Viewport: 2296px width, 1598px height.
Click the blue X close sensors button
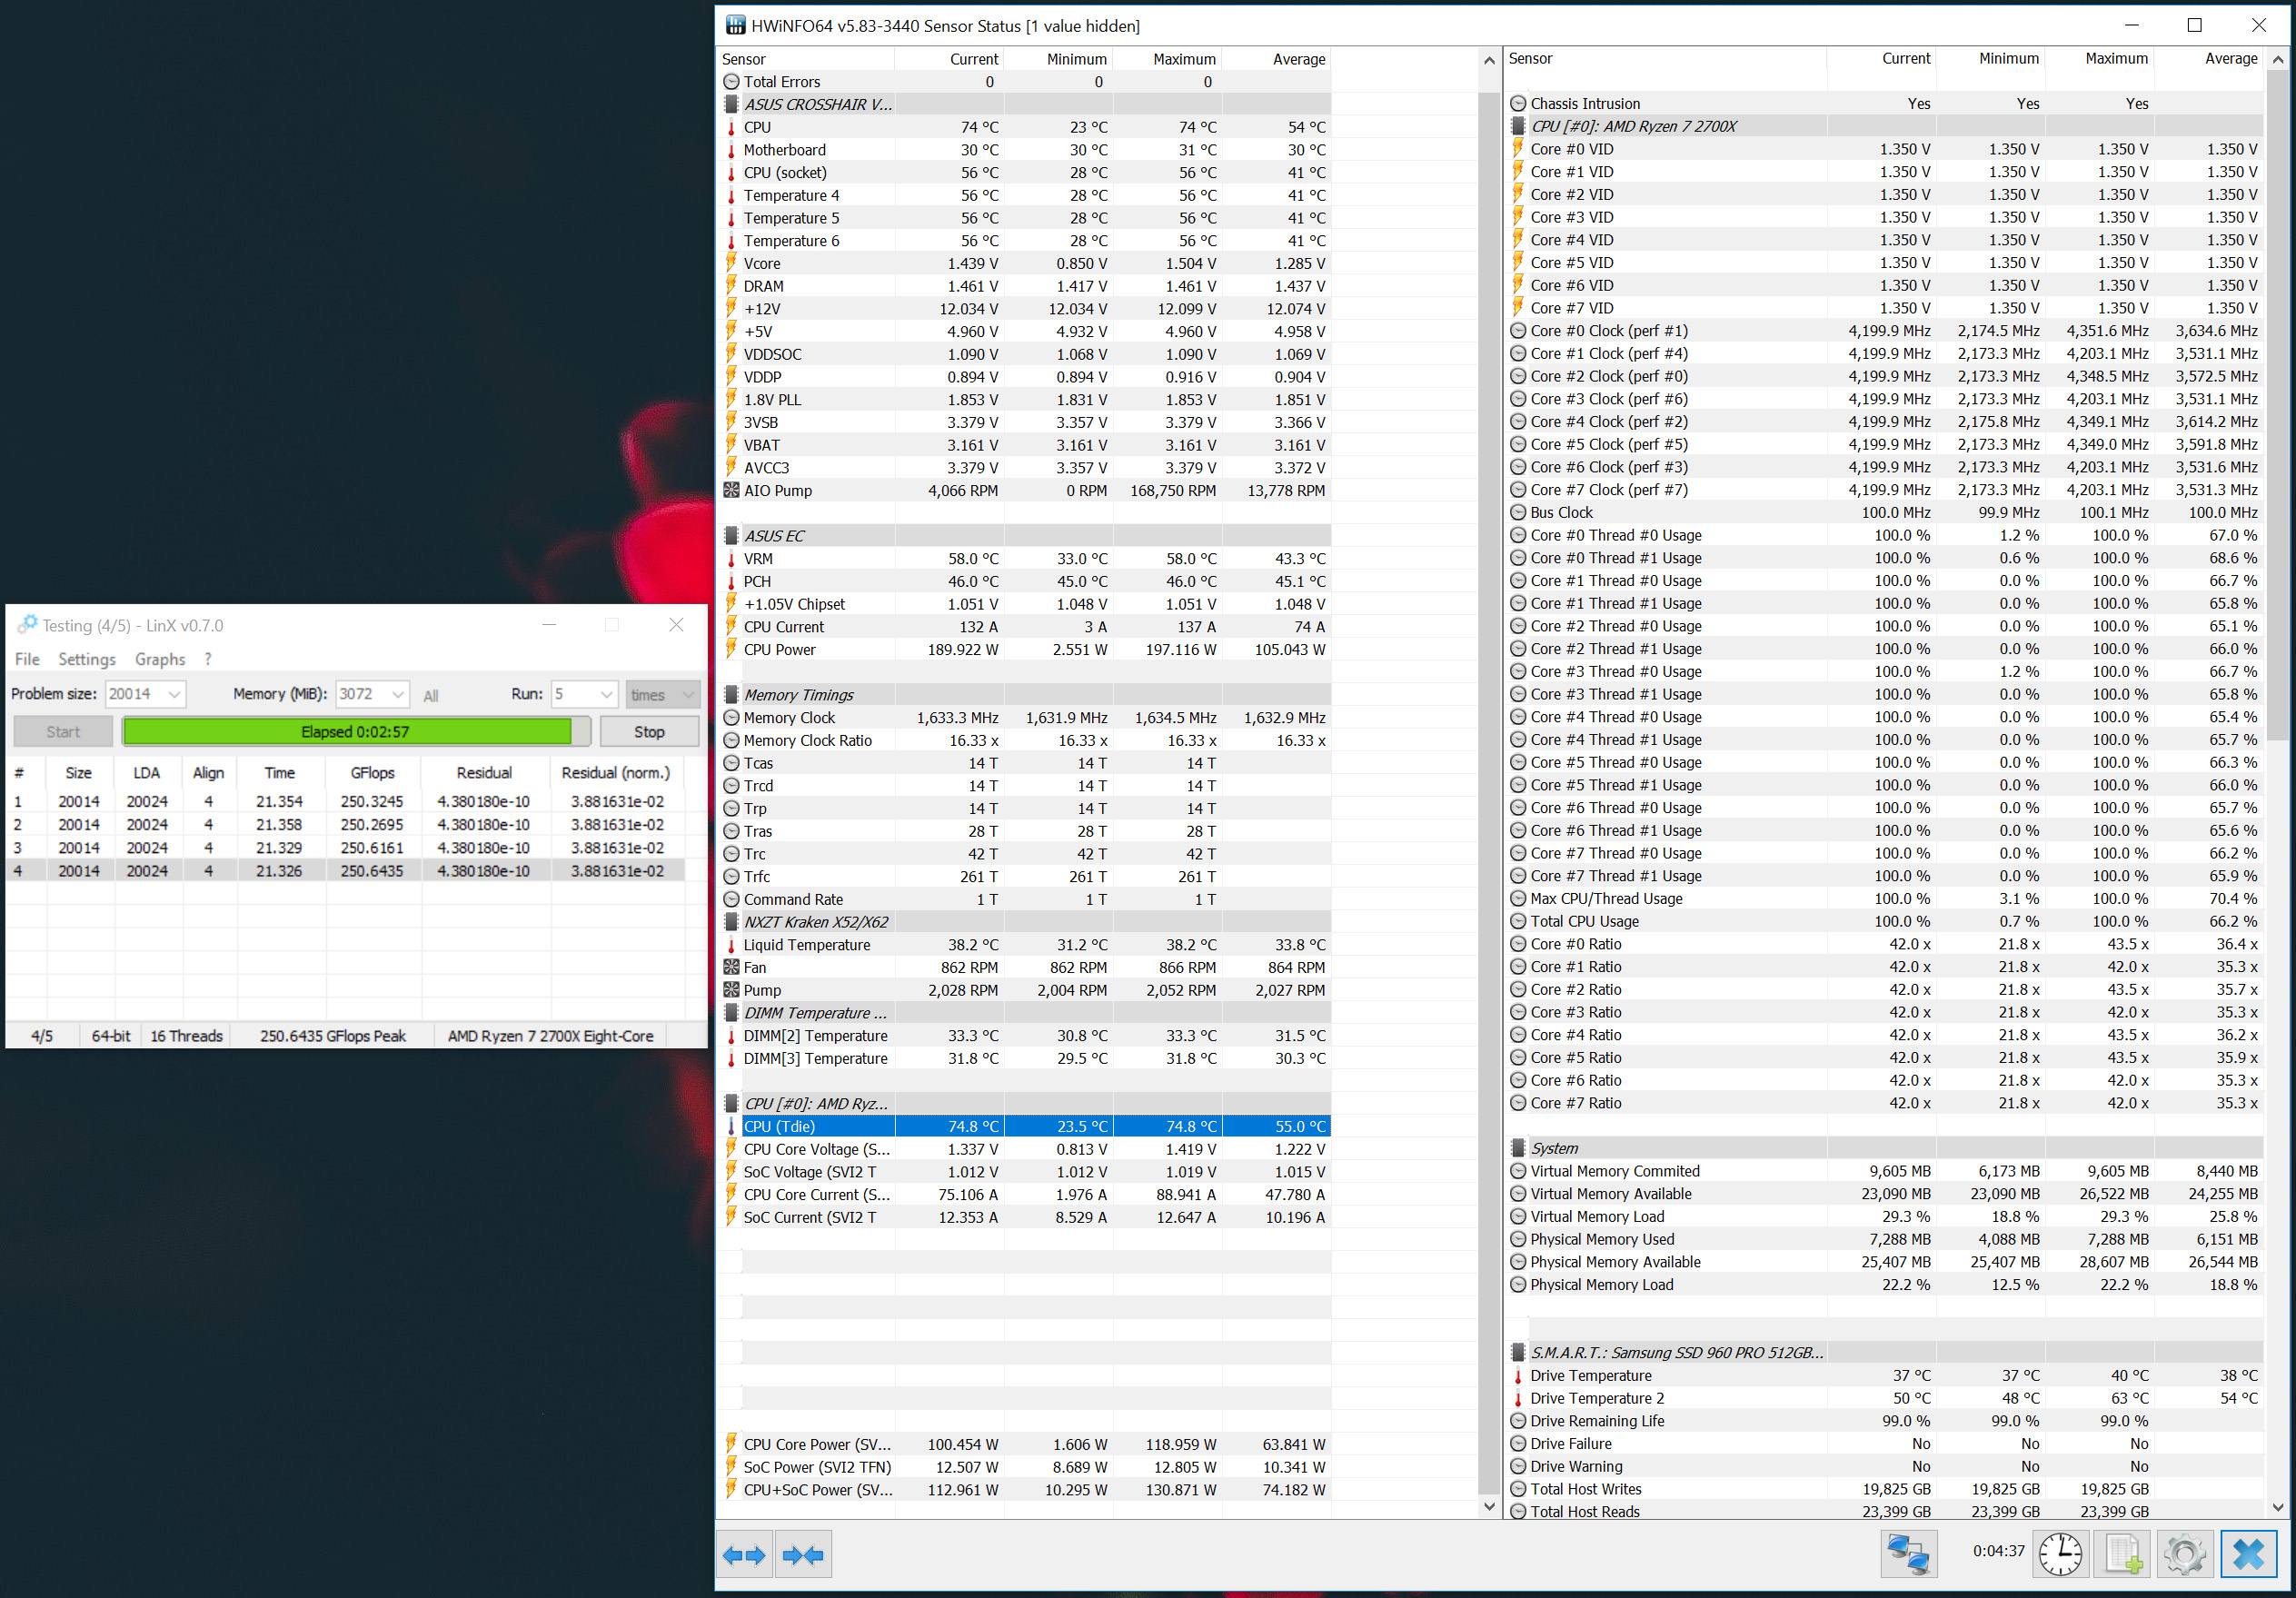[x=2249, y=1554]
